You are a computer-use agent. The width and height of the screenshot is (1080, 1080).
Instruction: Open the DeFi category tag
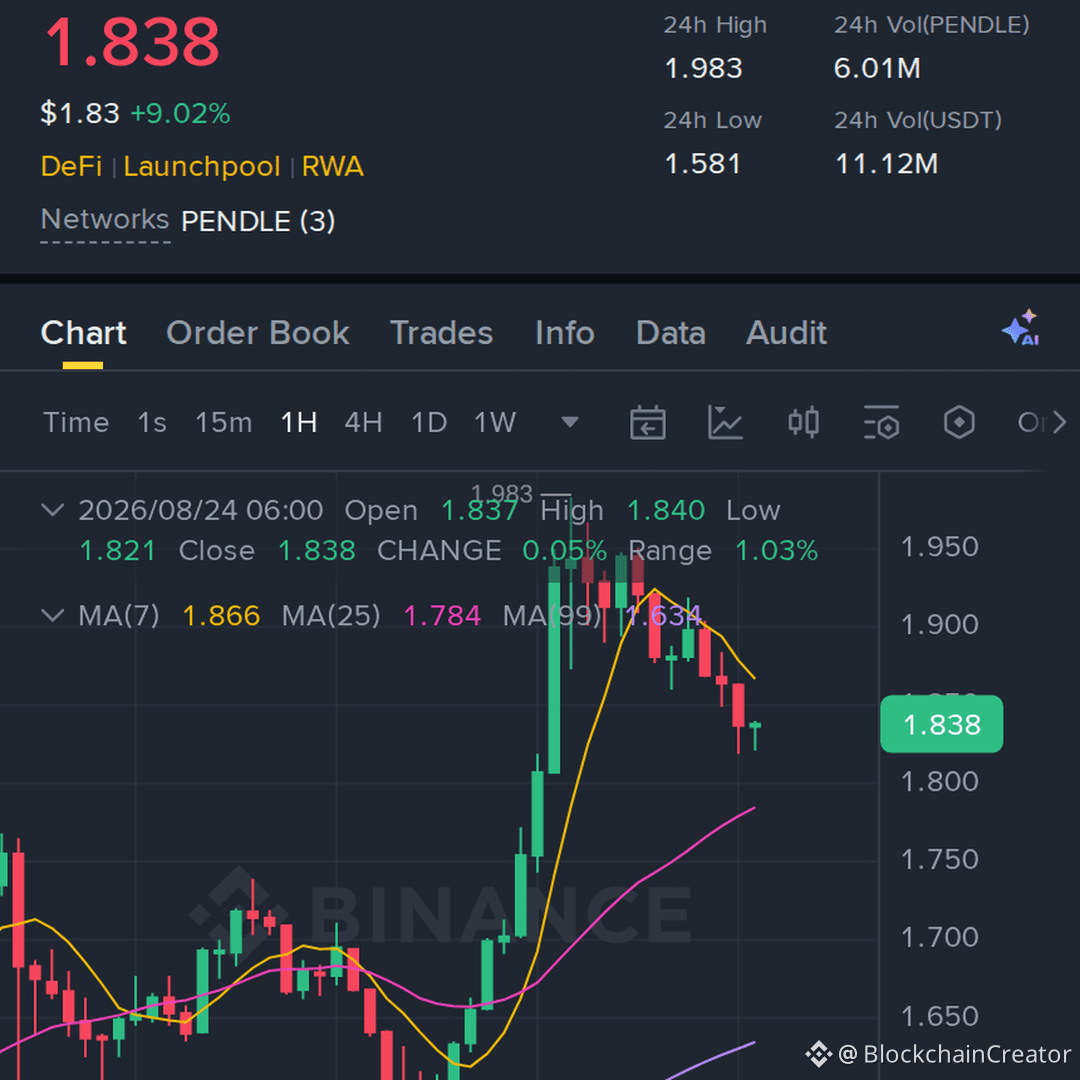click(x=71, y=167)
